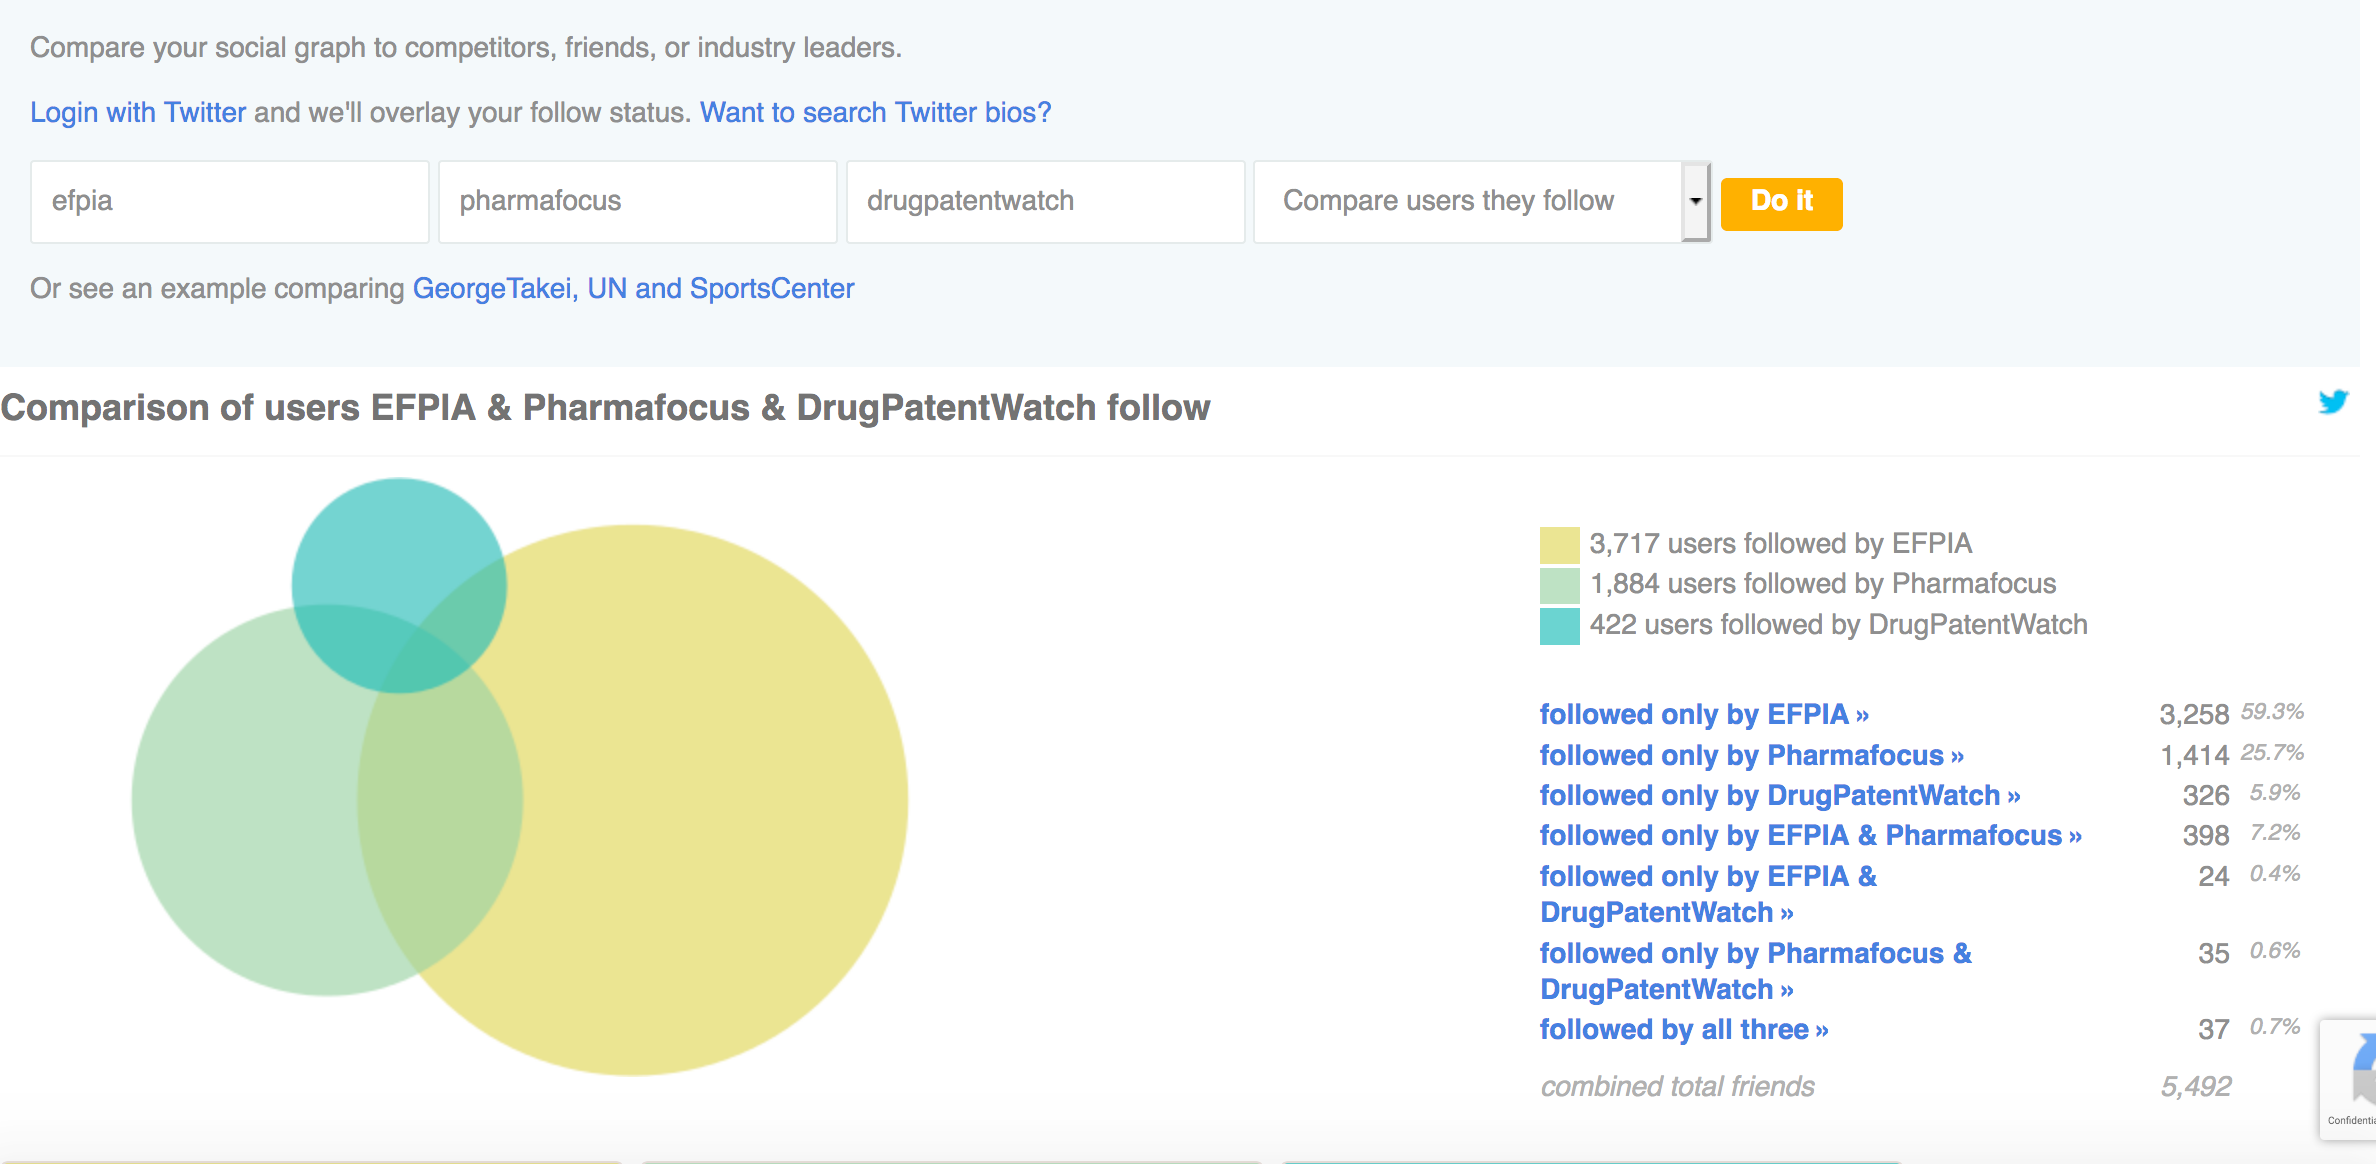The image size is (2376, 1164).
Task: Open 'Want to search Twitter bios?' link
Action: coord(875,112)
